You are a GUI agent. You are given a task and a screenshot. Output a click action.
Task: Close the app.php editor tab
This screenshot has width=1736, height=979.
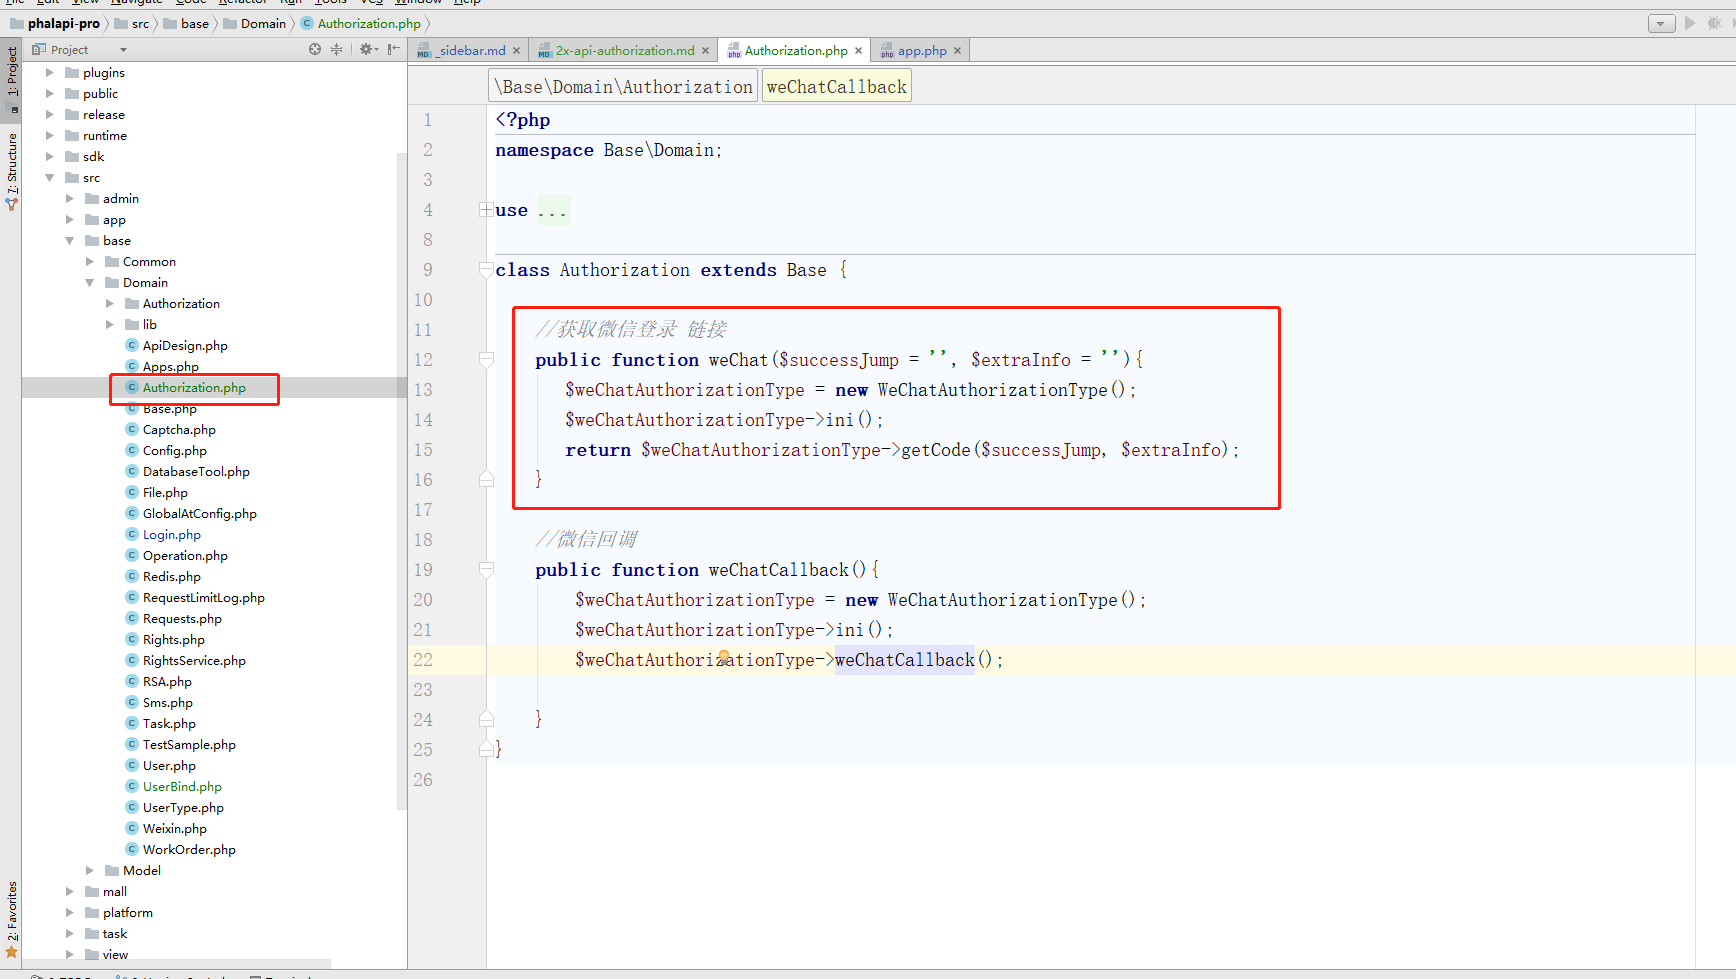[x=957, y=51]
